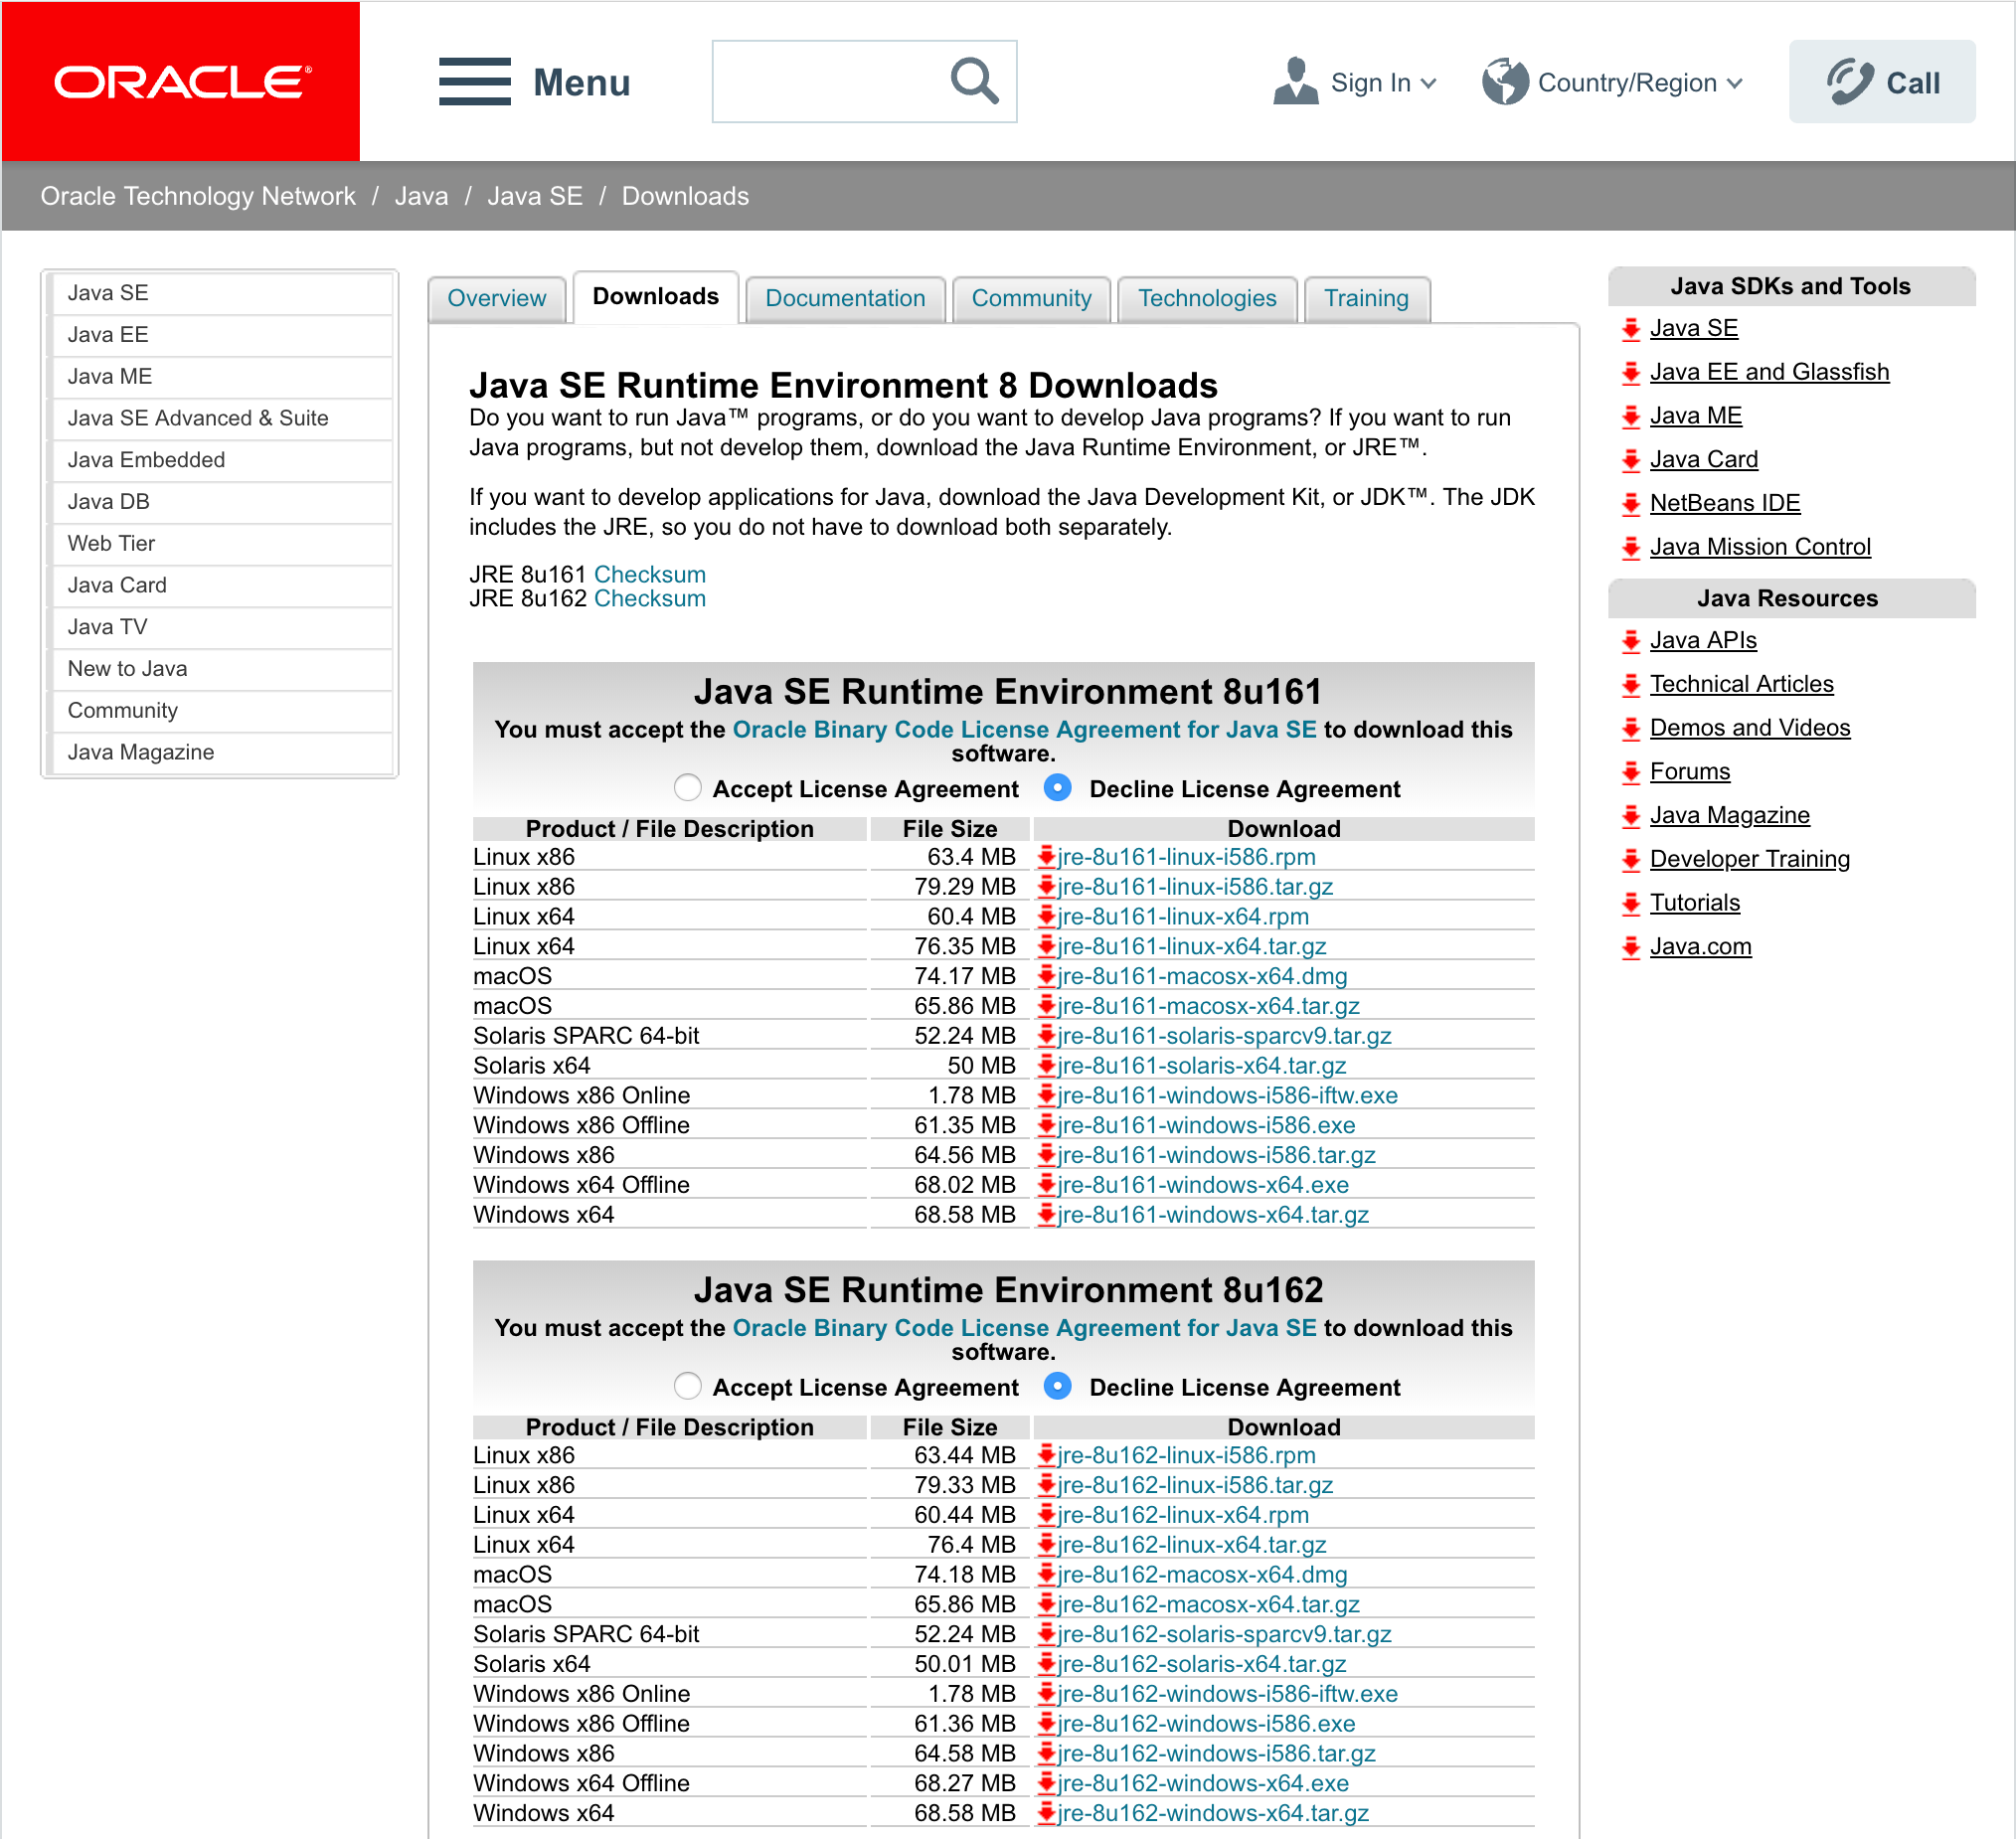Click the Java SE breadcrumb
2016x1839 pixels.
tap(535, 196)
